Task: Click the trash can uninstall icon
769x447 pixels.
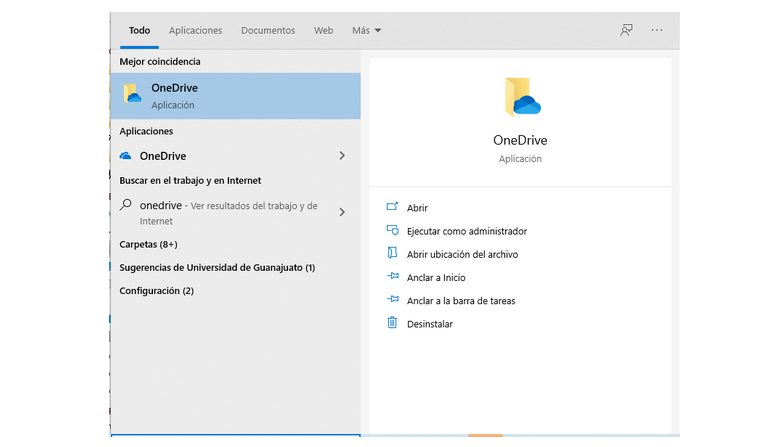Action: [x=392, y=322]
